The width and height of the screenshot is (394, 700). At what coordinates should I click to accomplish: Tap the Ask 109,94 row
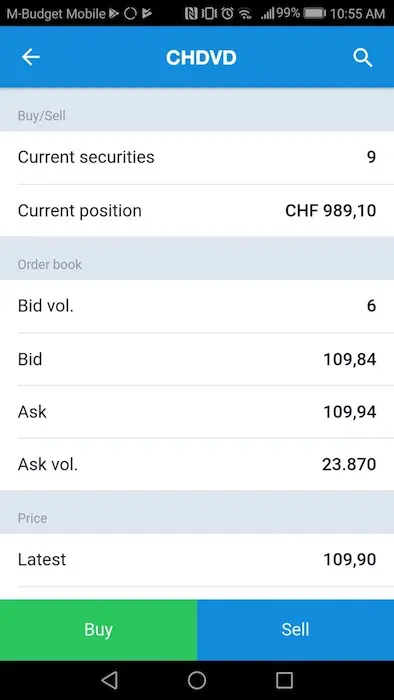(197, 412)
